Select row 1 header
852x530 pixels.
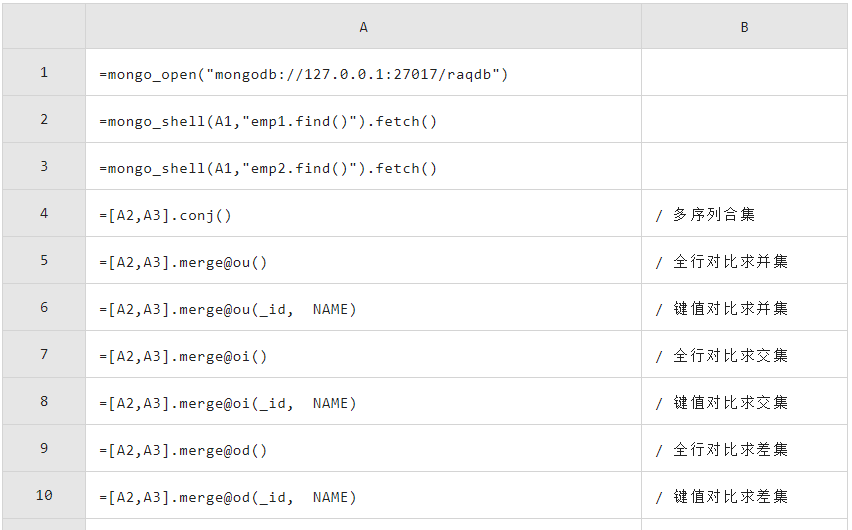(44, 72)
